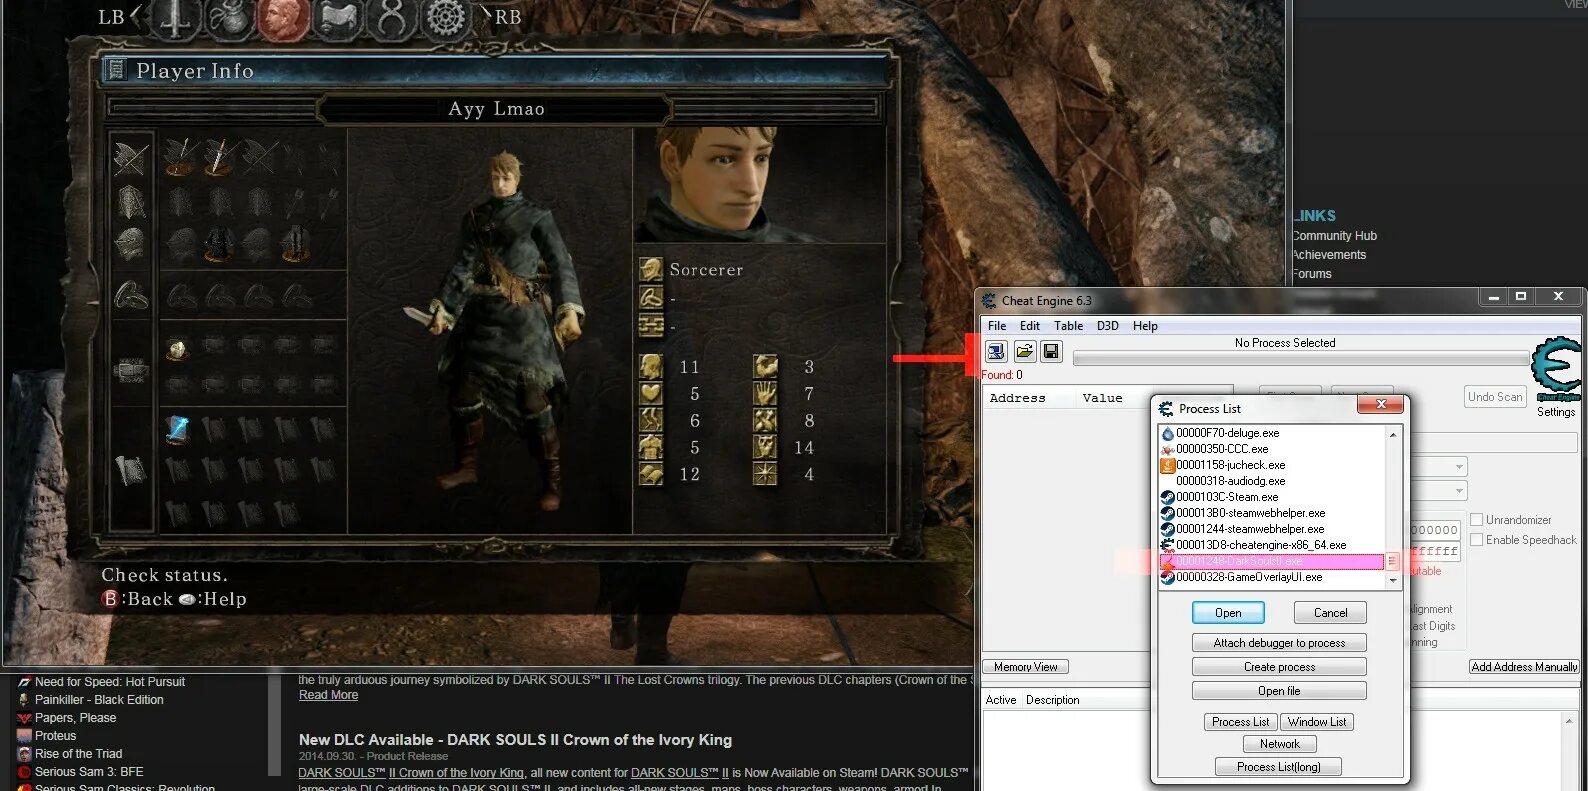Open the Help menu in Cheat Engine
Viewport: 1588px width, 791px height.
(1145, 326)
